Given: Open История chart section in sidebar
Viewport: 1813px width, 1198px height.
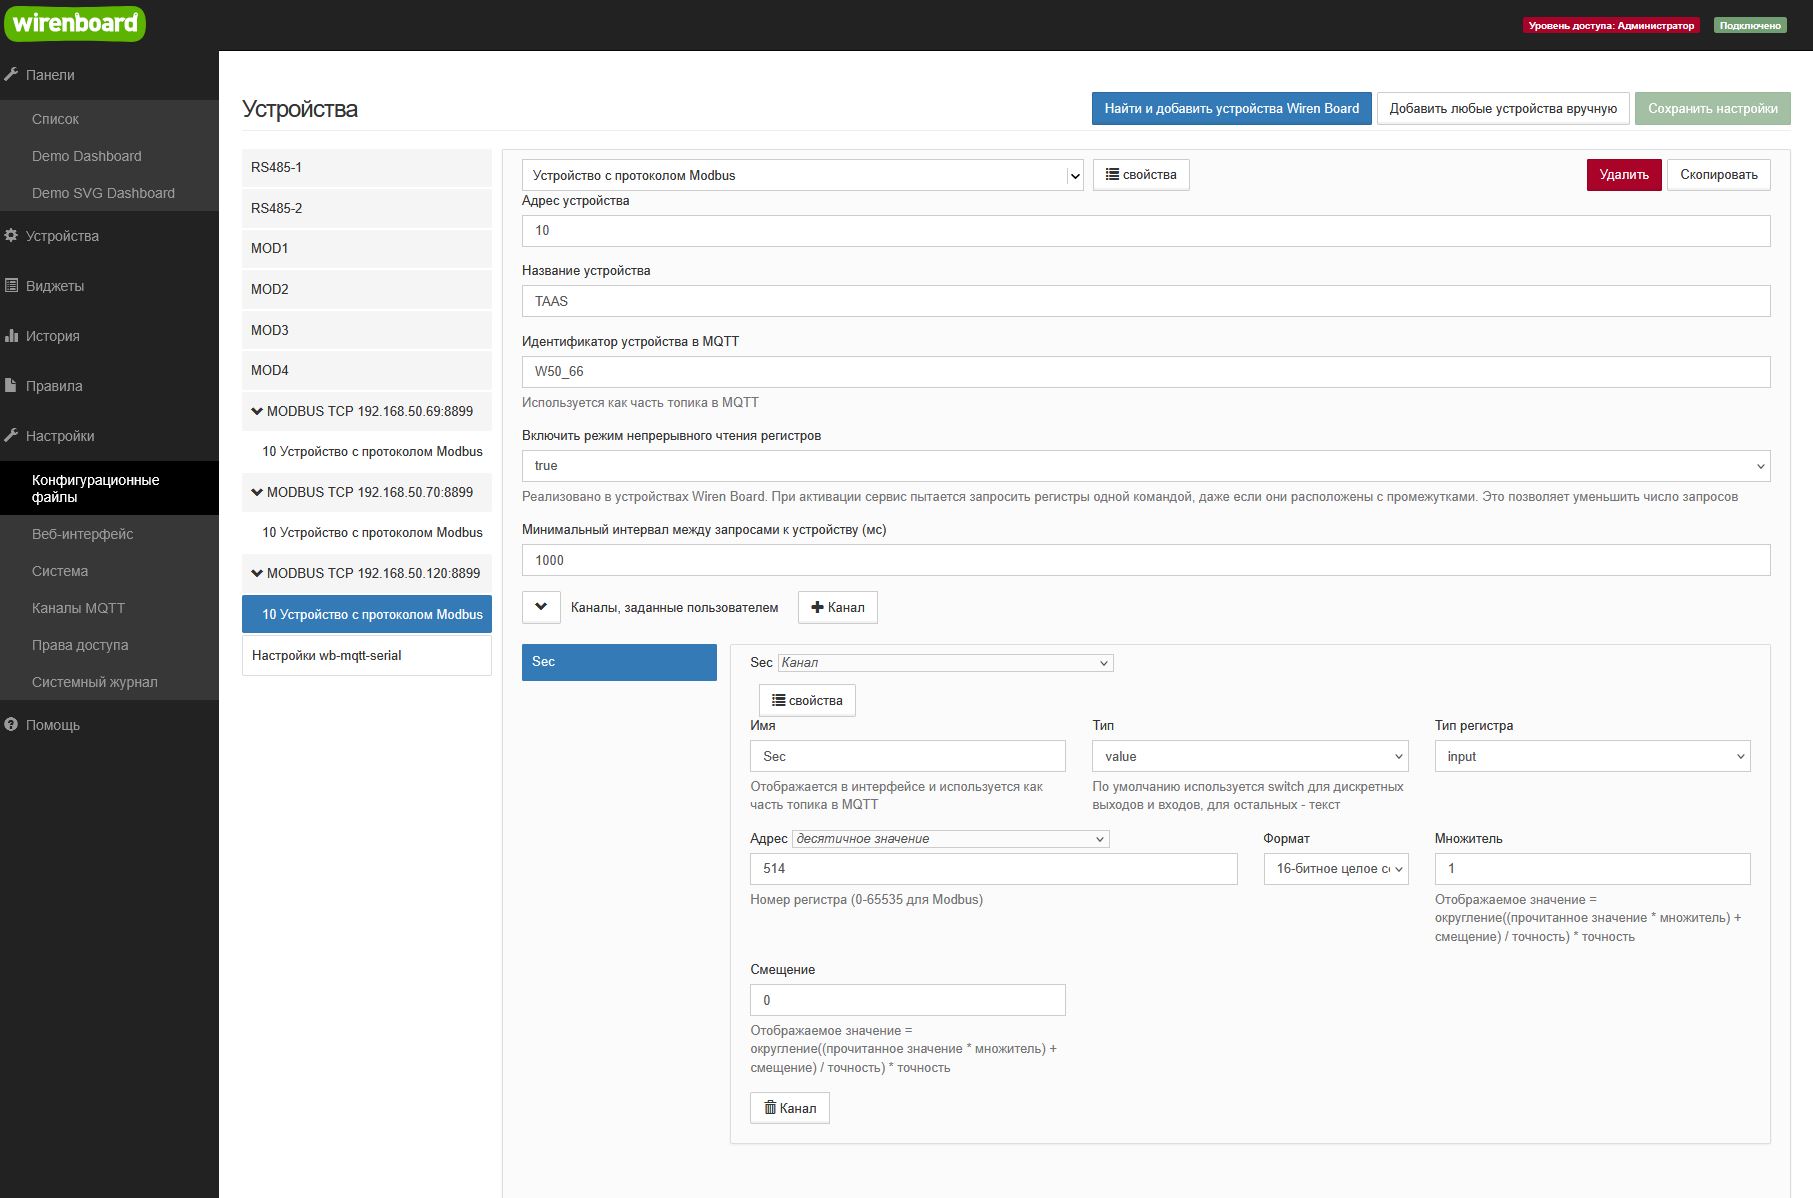Looking at the screenshot, I should point(52,336).
